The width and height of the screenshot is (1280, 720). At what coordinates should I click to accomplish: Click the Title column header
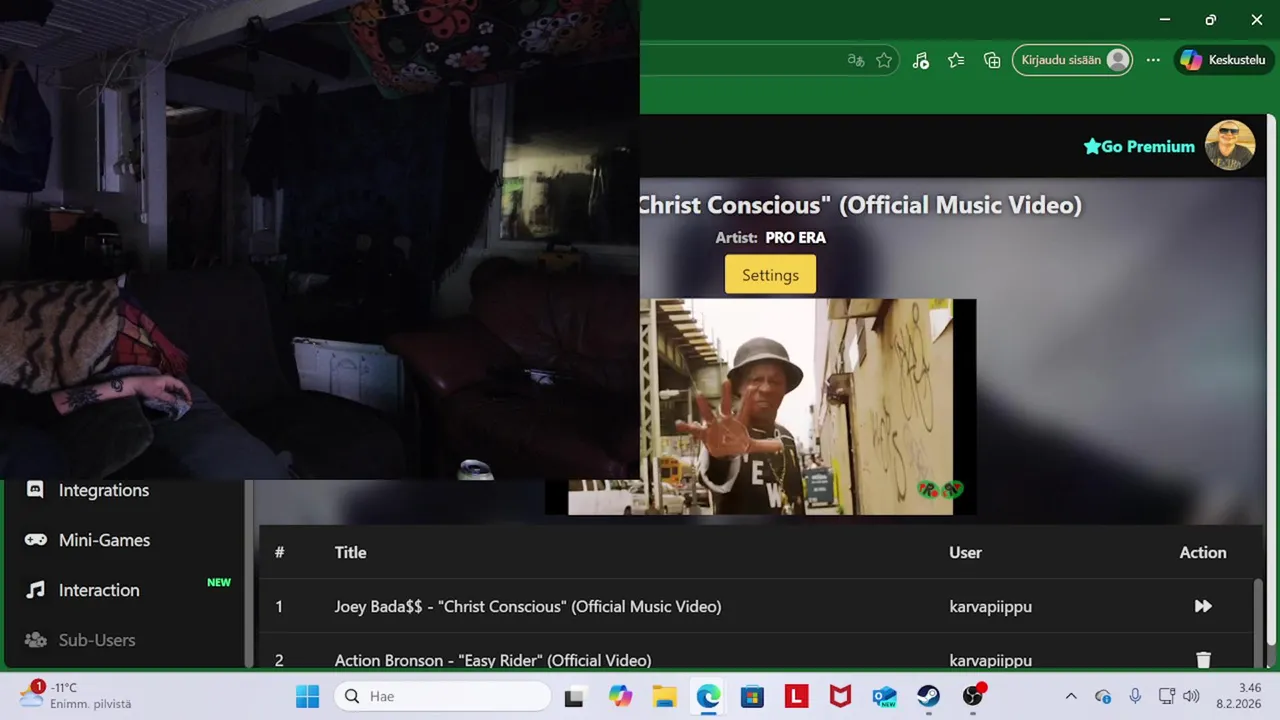pyautogui.click(x=350, y=552)
